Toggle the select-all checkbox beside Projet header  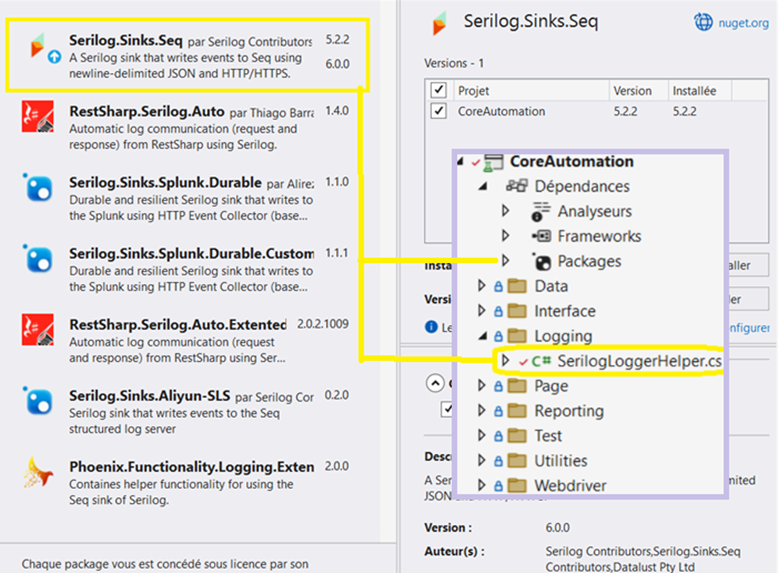click(x=438, y=90)
